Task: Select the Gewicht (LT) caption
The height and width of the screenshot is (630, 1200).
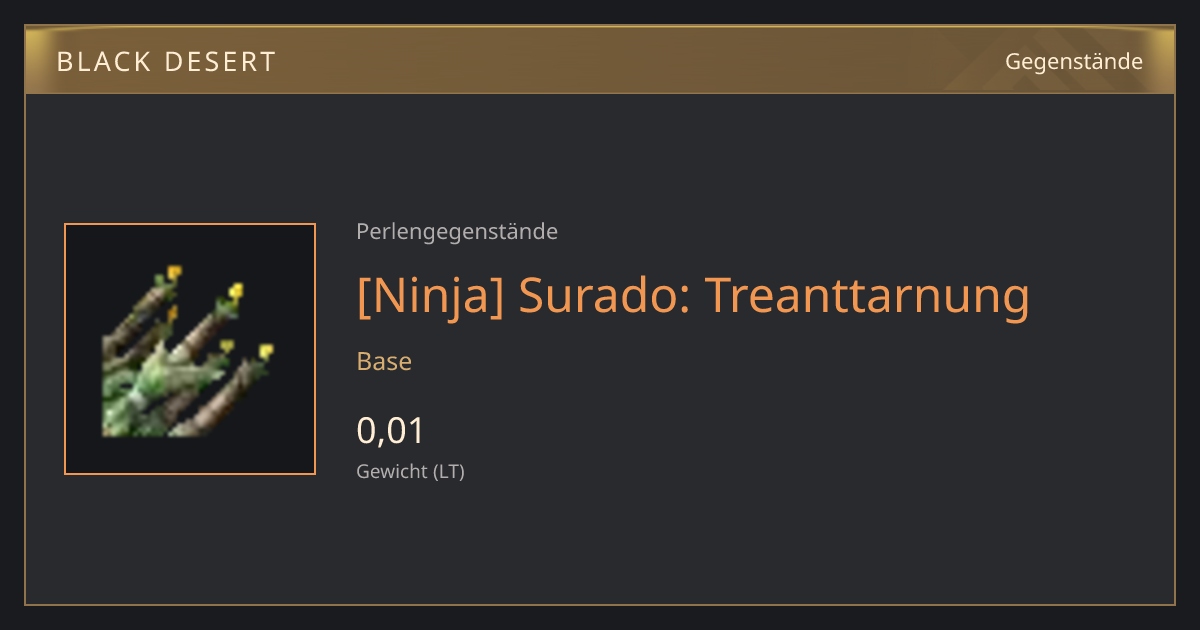Action: (x=410, y=471)
